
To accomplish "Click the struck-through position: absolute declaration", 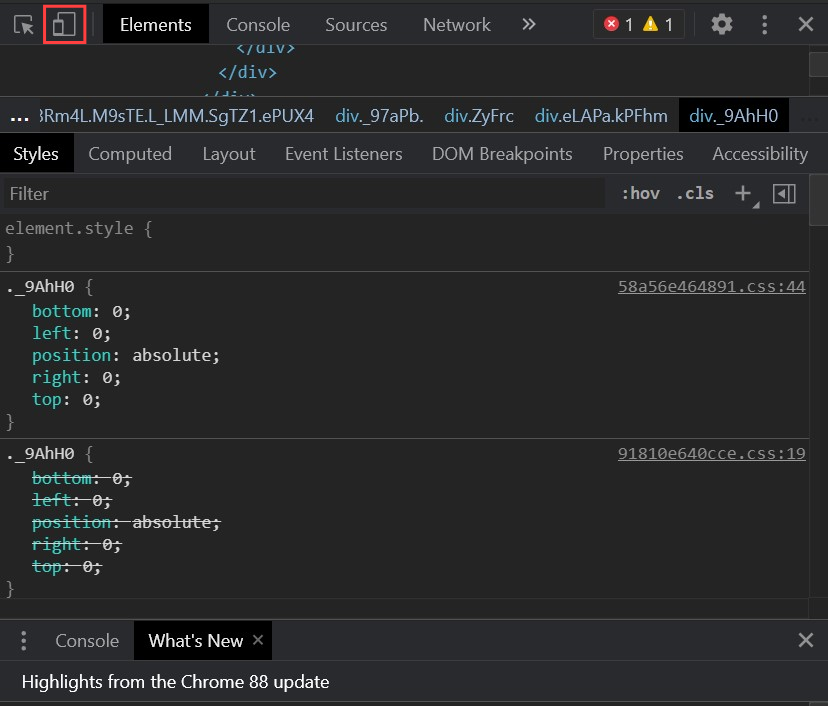I will click(x=126, y=522).
